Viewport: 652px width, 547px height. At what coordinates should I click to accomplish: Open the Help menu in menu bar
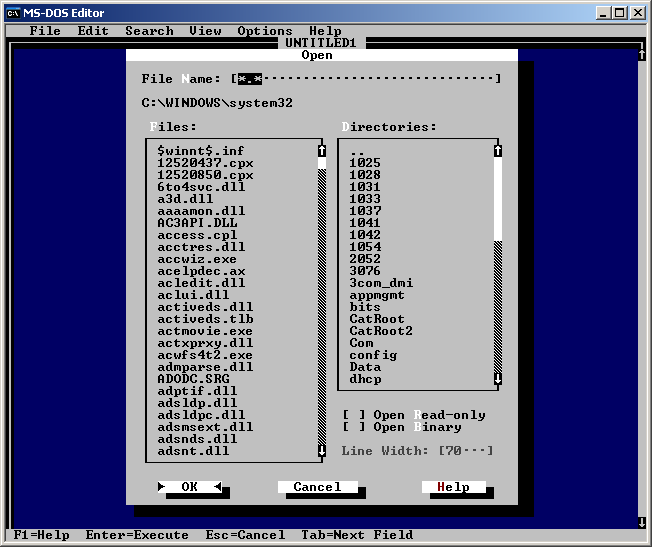click(325, 31)
